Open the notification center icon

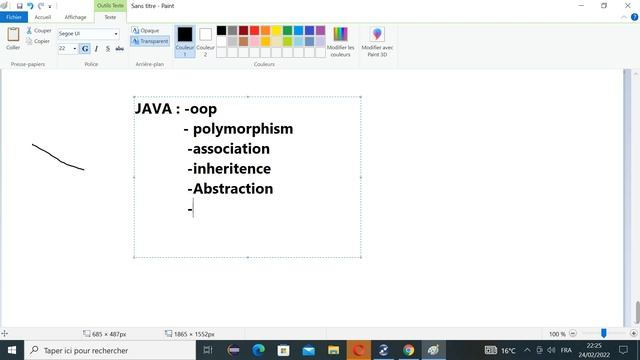pos(623,350)
